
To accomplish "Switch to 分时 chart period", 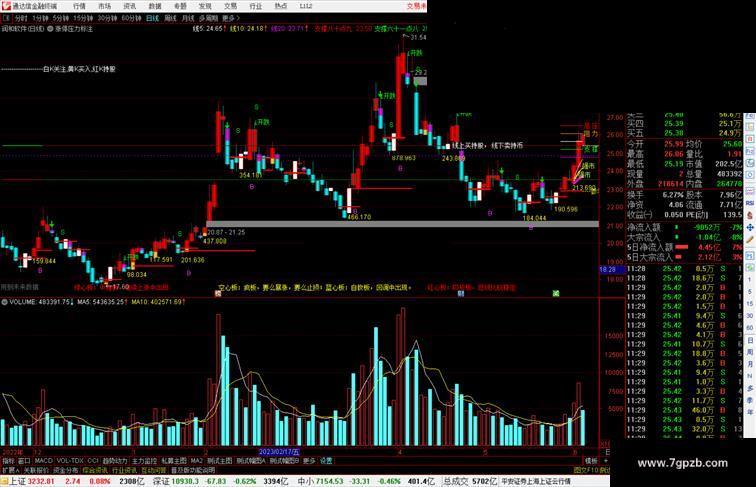I will tap(21, 18).
